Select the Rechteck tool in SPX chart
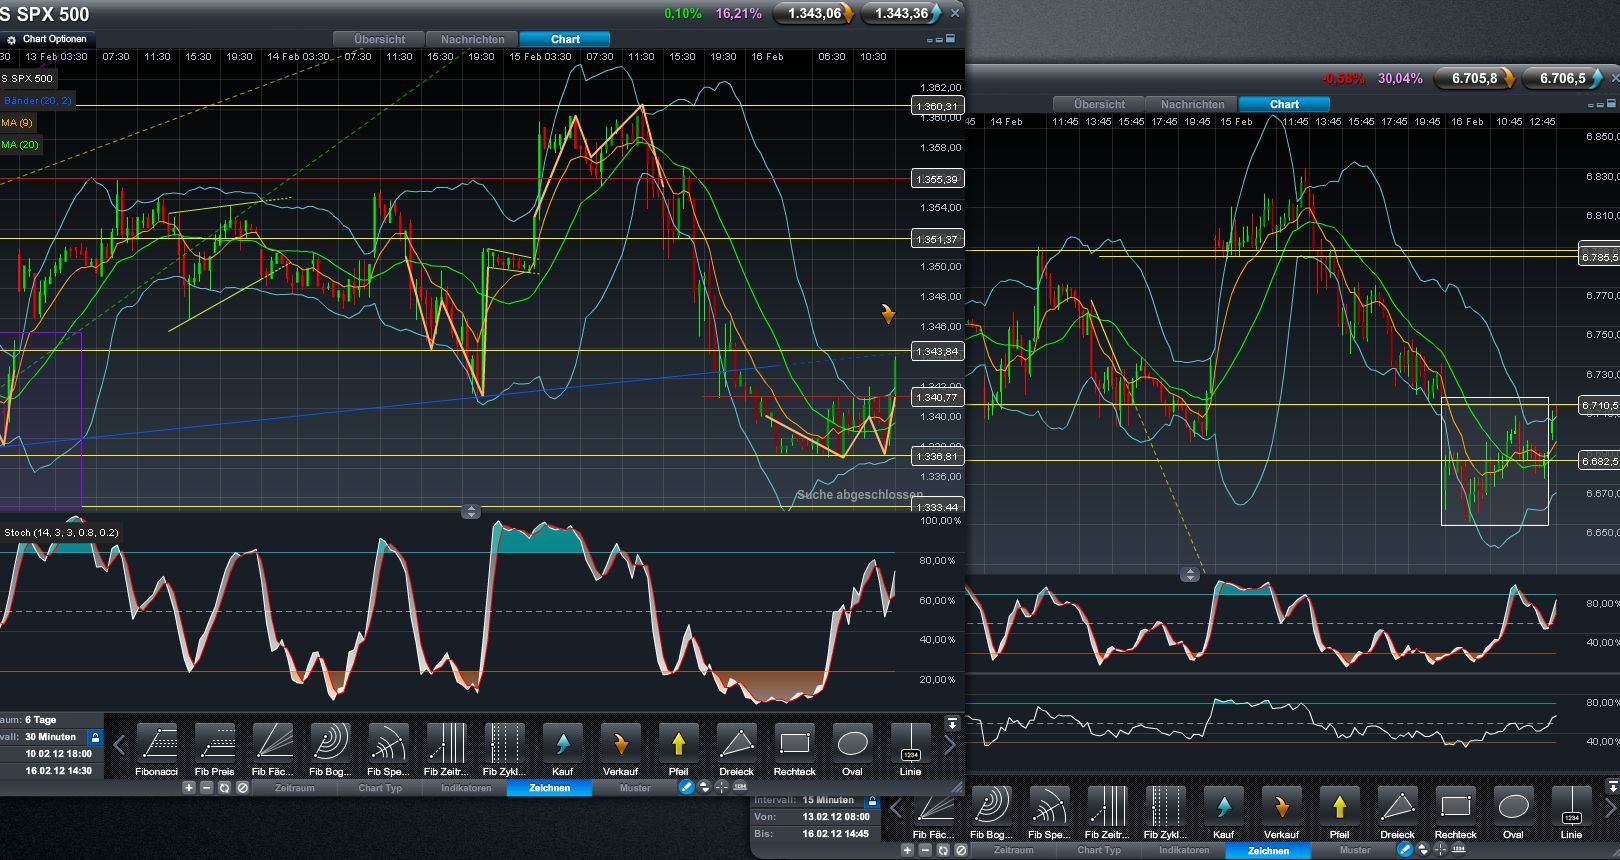Image resolution: width=1620 pixels, height=860 pixels. pyautogui.click(x=794, y=745)
